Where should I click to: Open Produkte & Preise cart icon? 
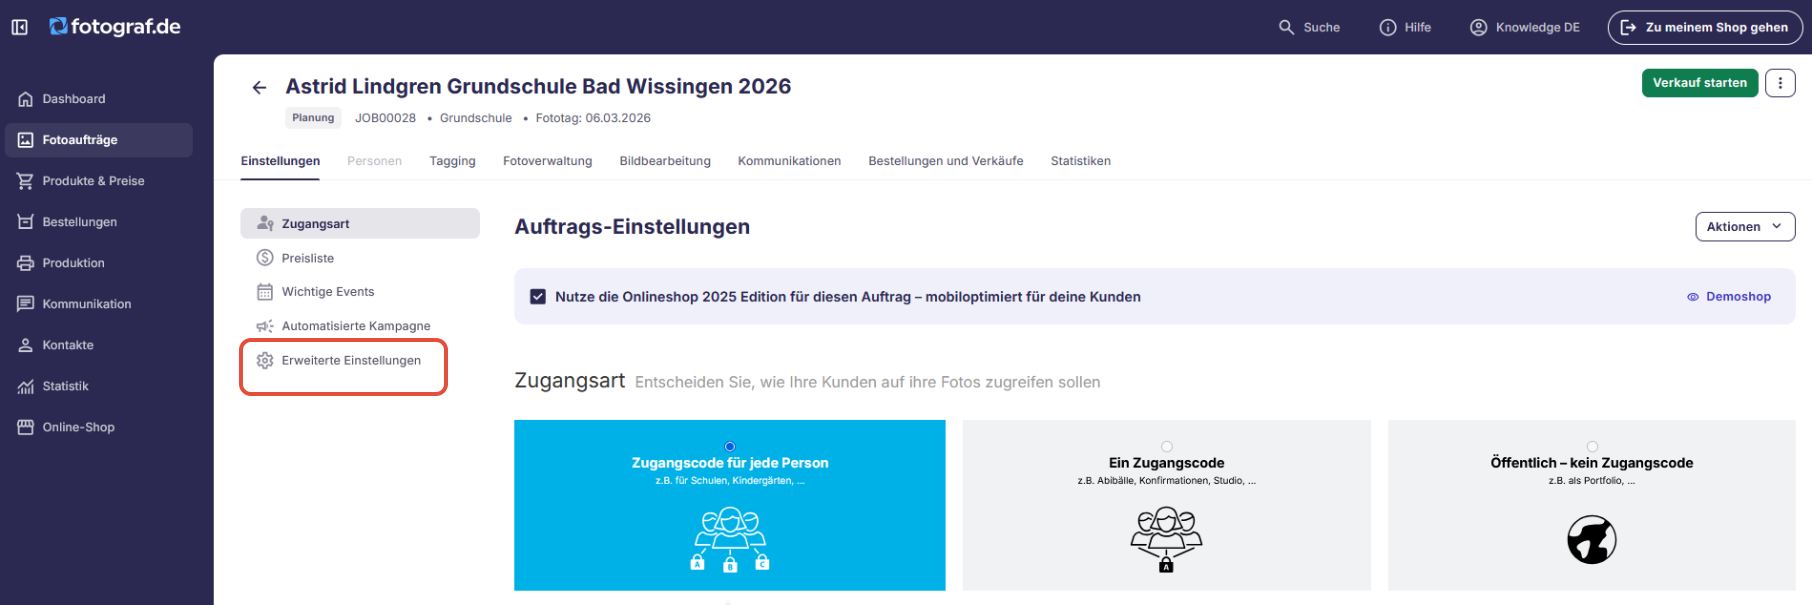click(x=26, y=181)
